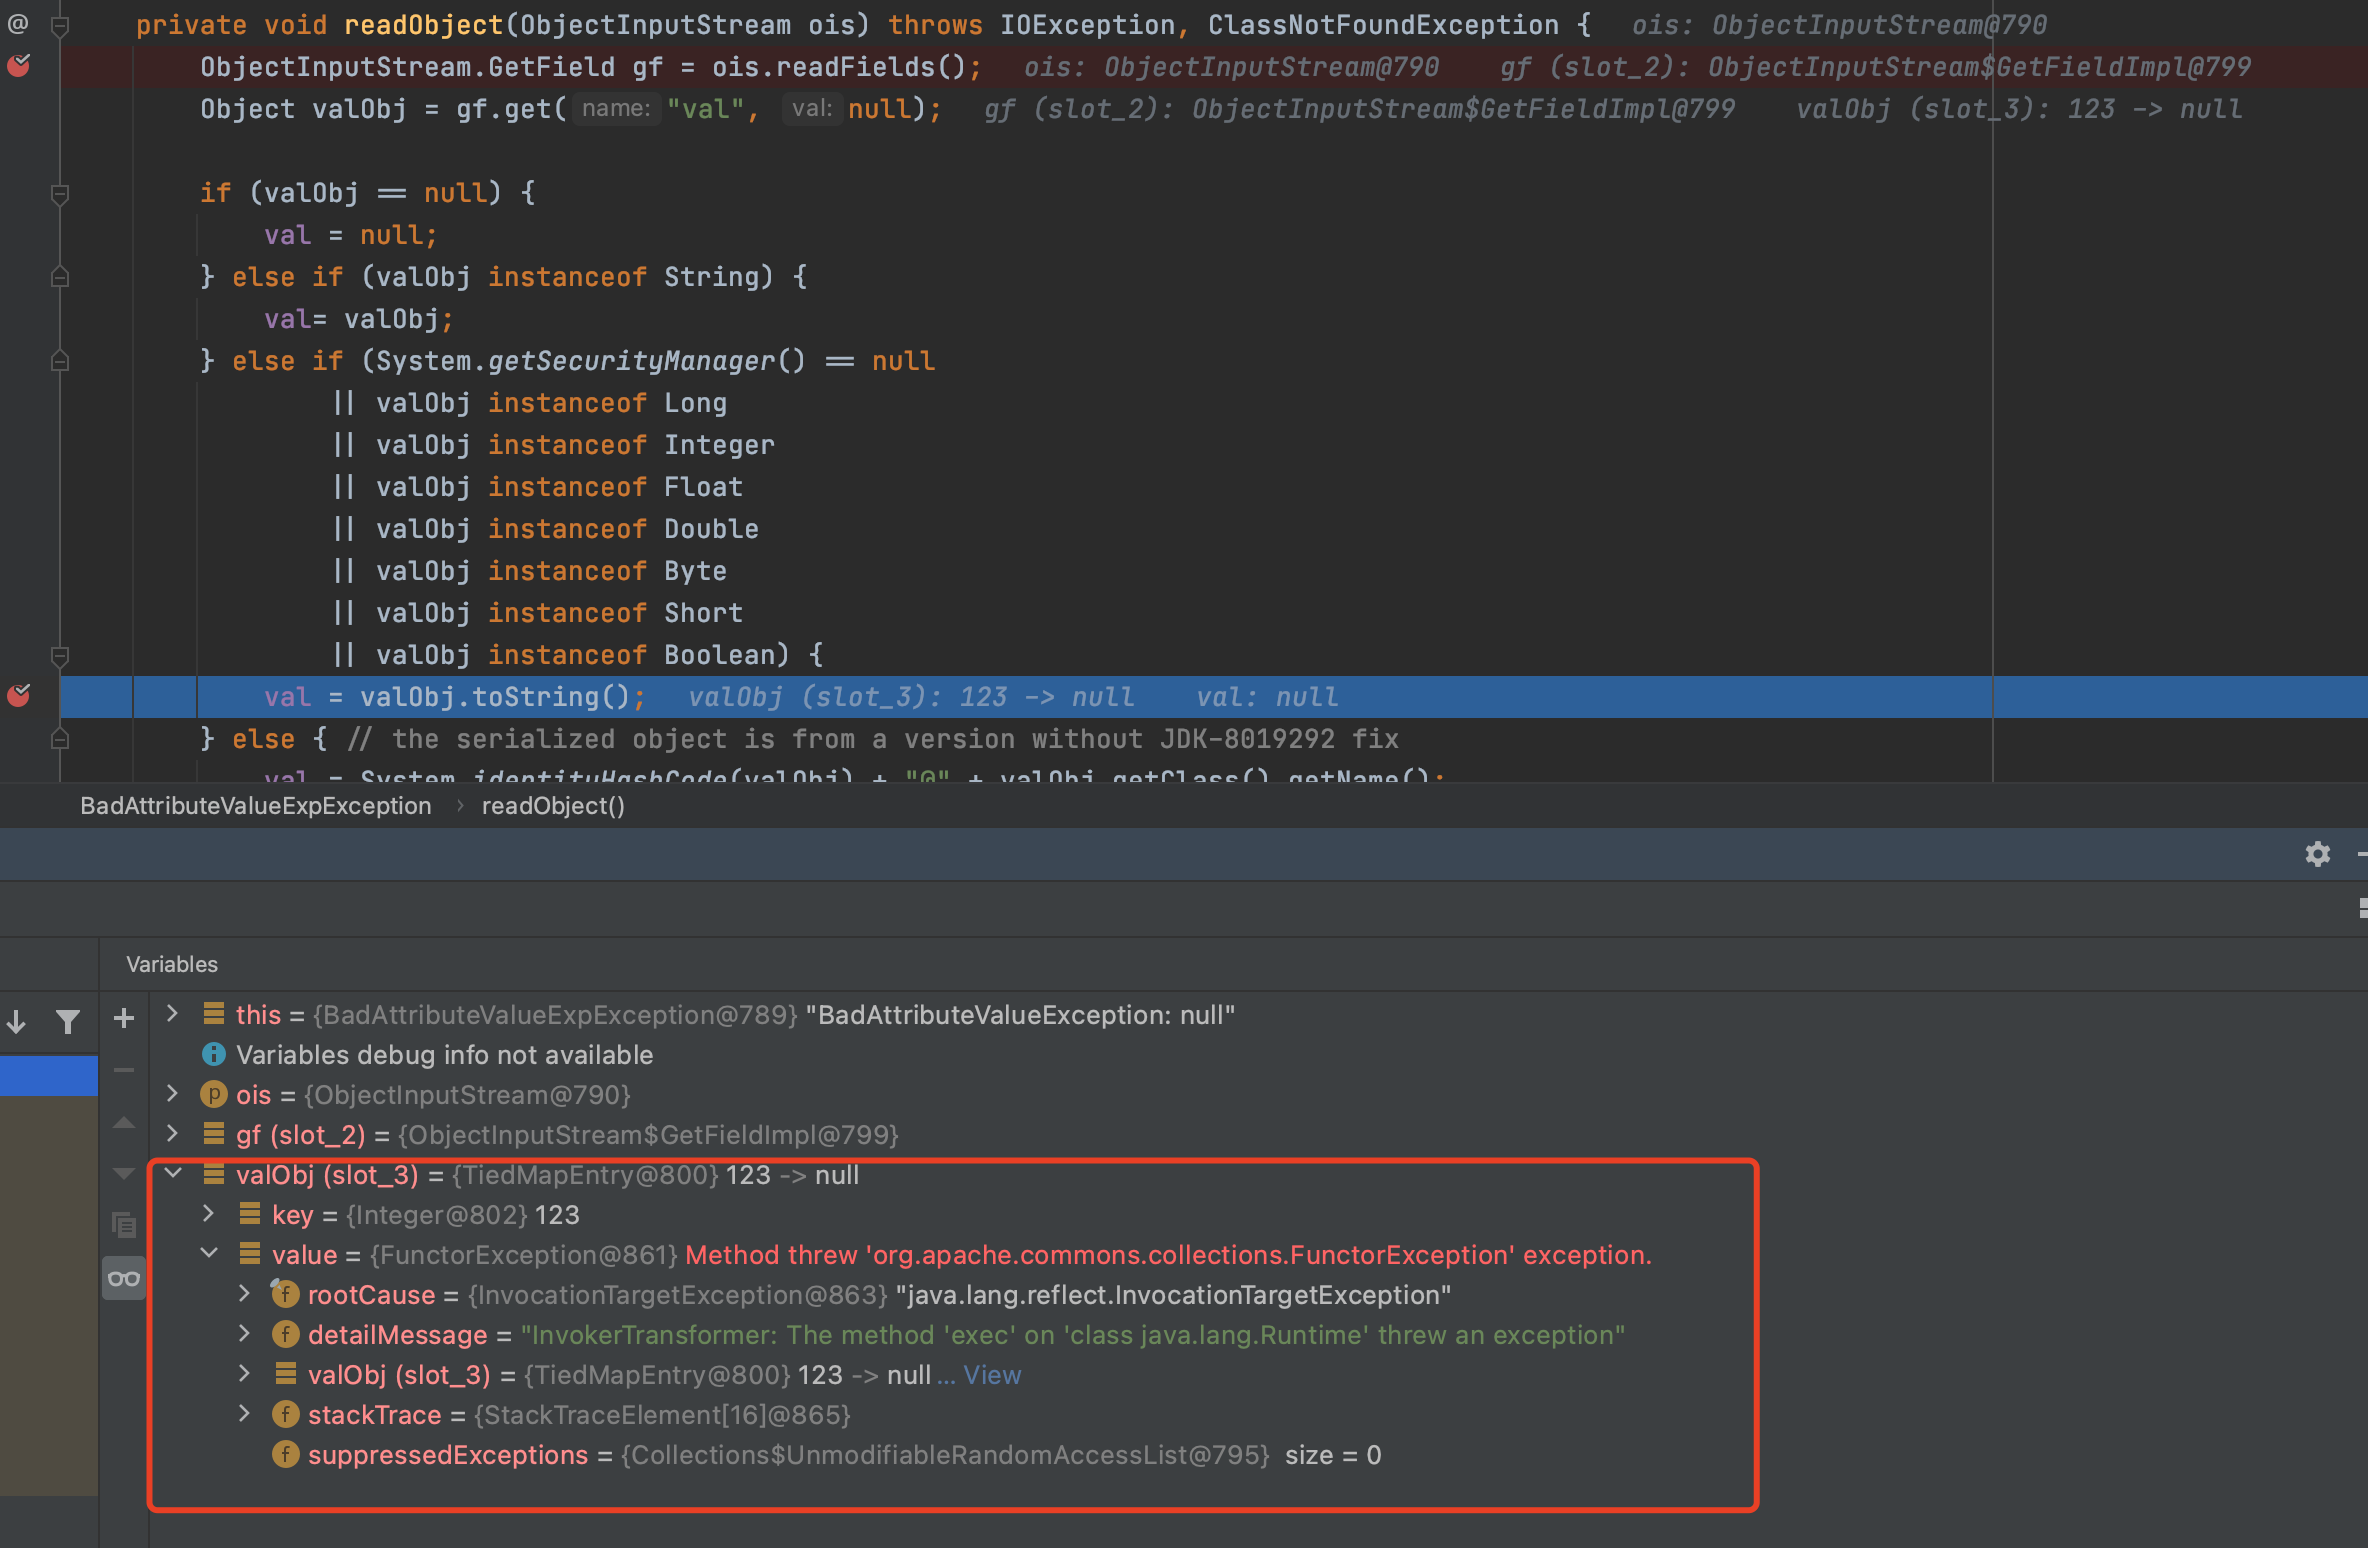Collapse the top-level 'valObj (slot_3)' node
The width and height of the screenshot is (2368, 1548).
click(173, 1173)
